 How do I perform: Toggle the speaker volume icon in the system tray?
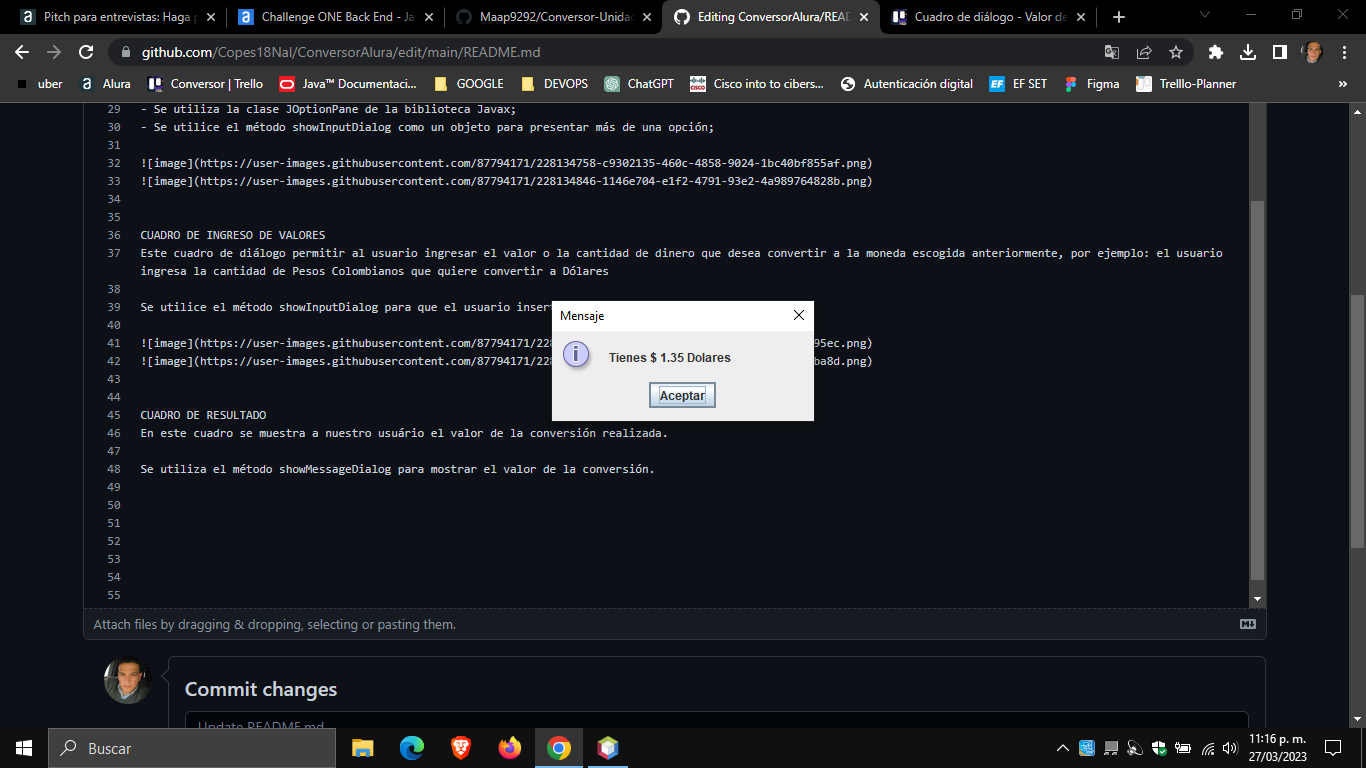coord(1228,747)
